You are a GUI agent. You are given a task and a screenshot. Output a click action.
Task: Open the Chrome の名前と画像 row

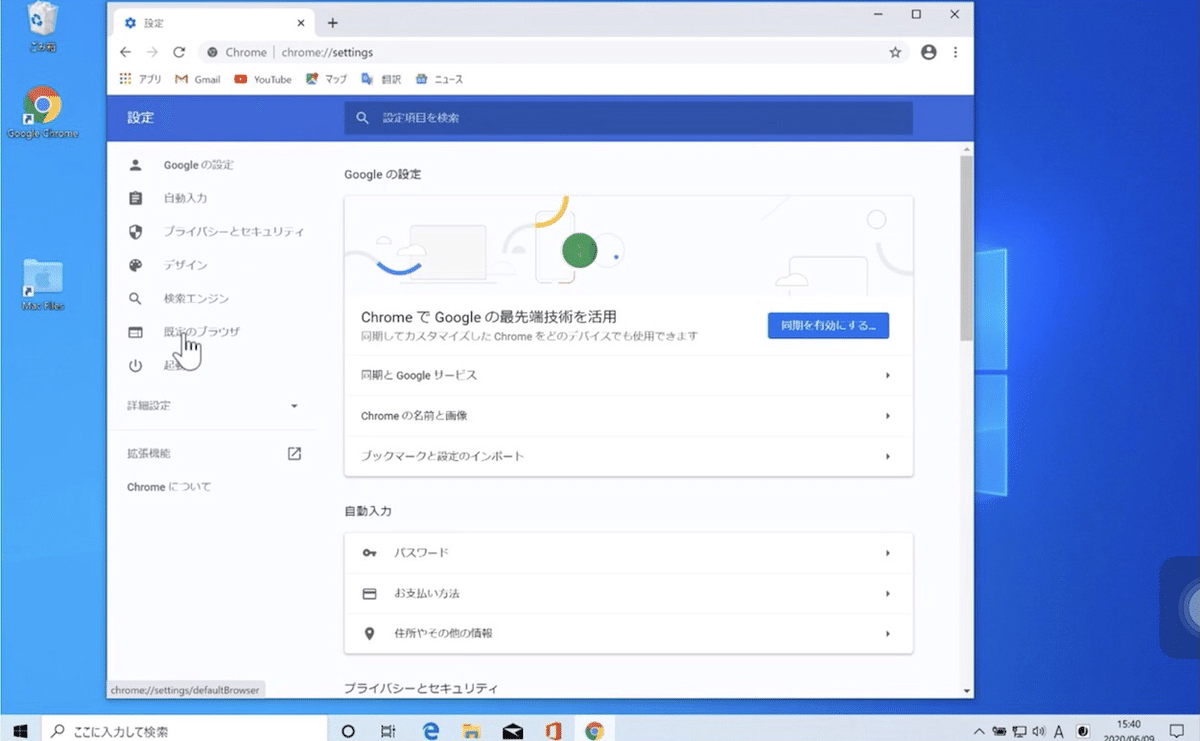[x=628, y=415]
